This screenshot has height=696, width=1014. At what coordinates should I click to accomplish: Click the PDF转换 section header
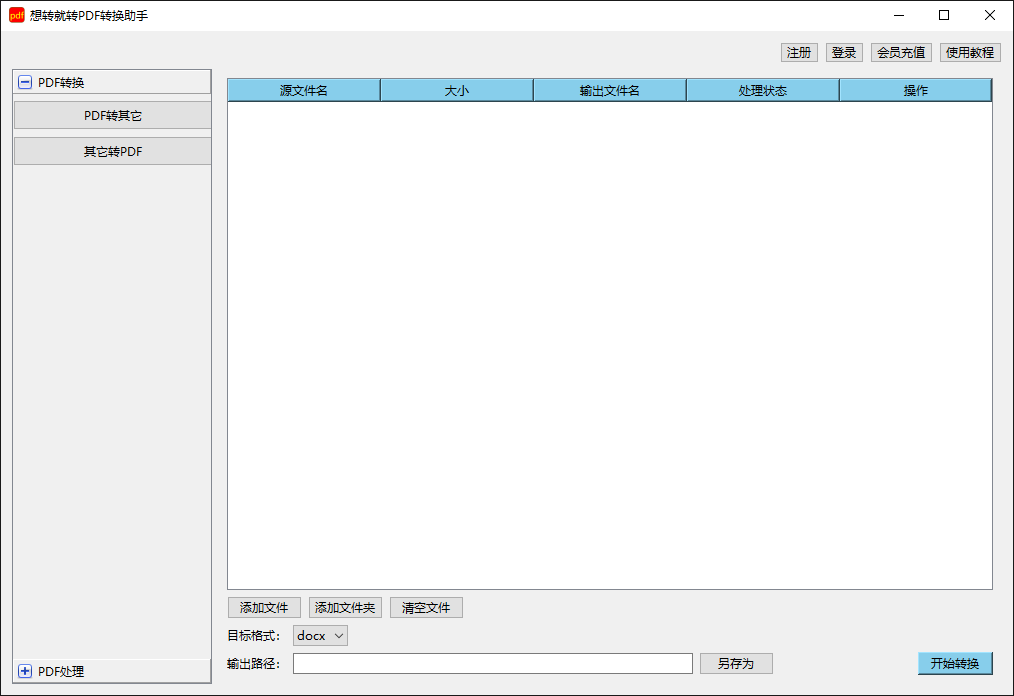112,82
